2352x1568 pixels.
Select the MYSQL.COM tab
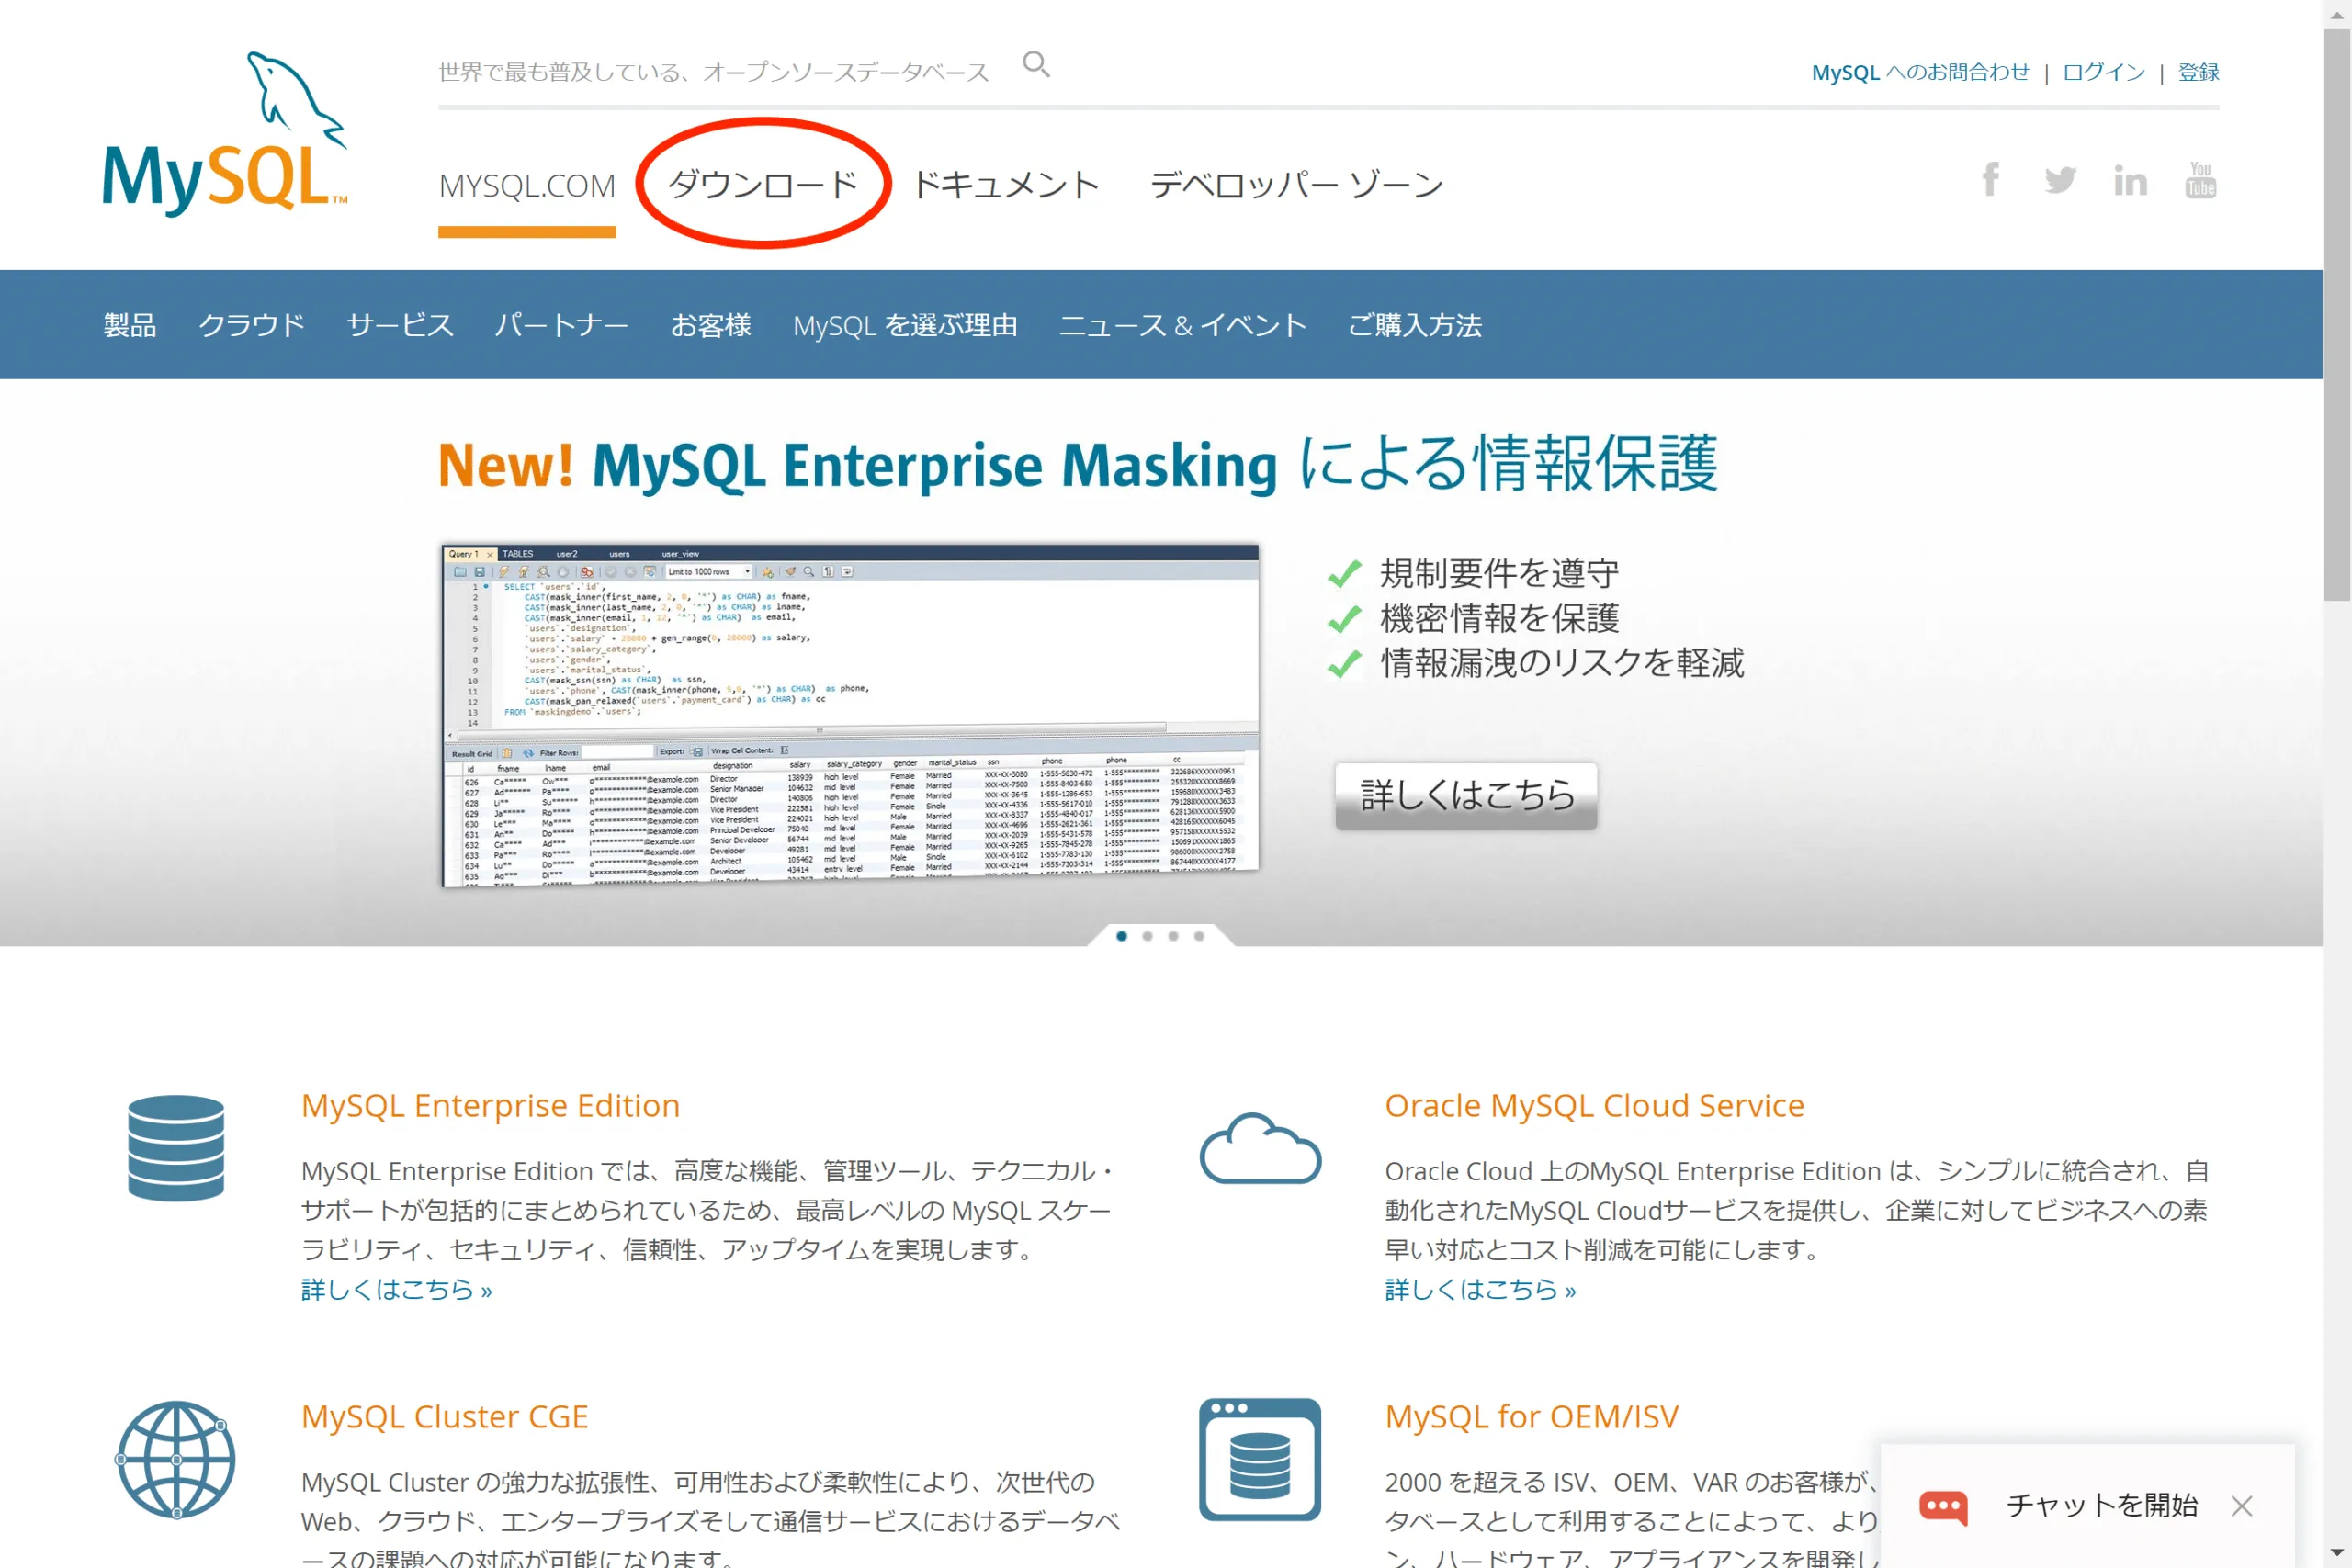click(x=527, y=186)
